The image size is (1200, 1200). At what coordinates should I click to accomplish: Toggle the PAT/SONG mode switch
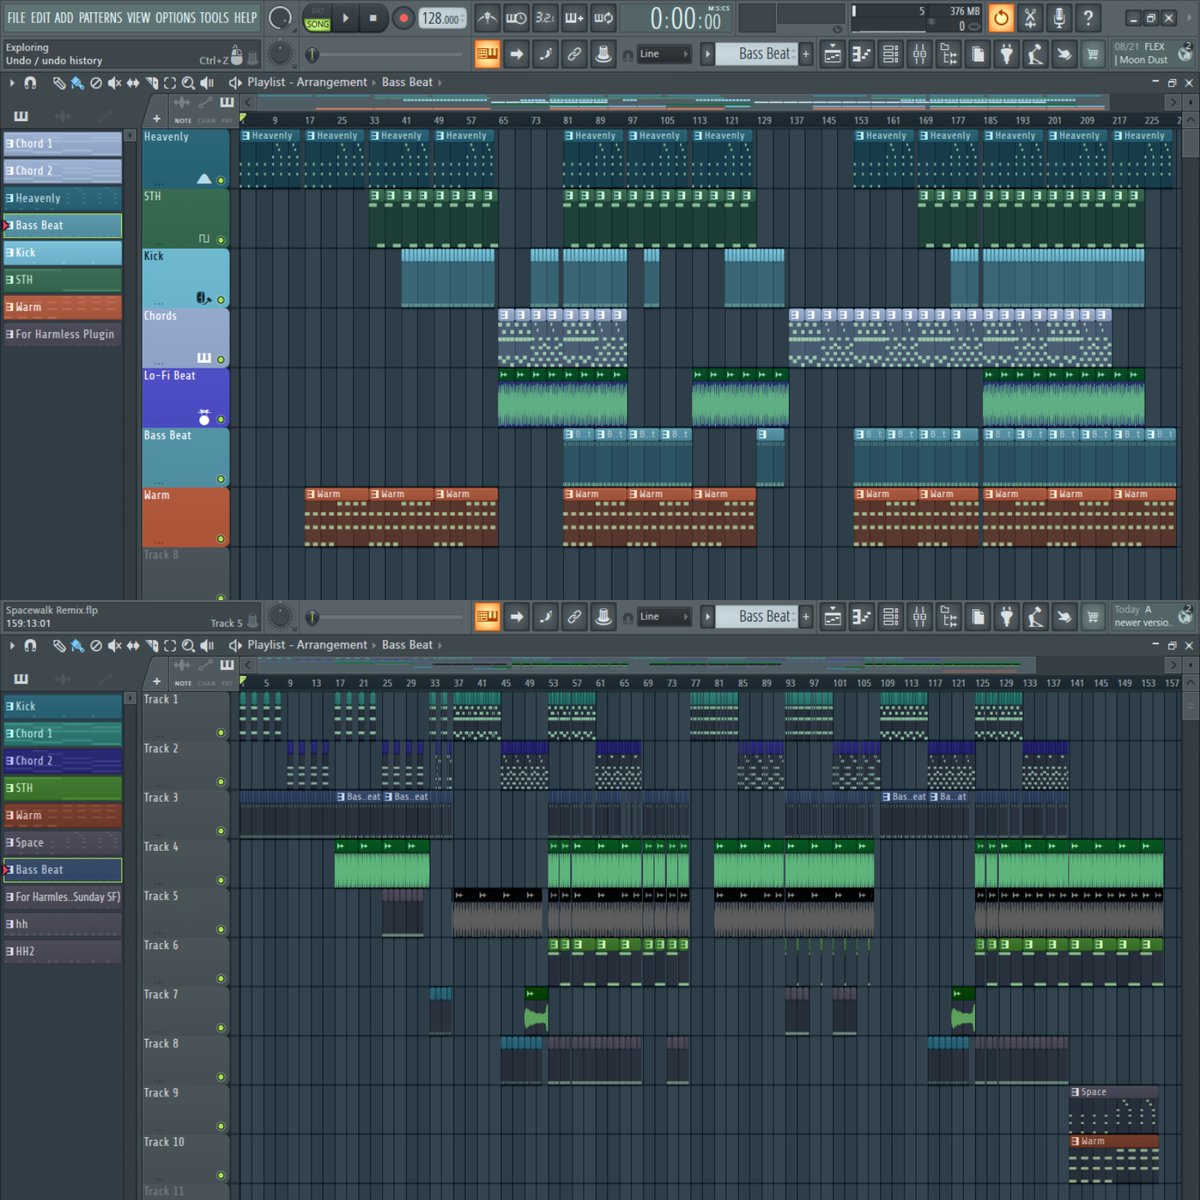point(318,18)
